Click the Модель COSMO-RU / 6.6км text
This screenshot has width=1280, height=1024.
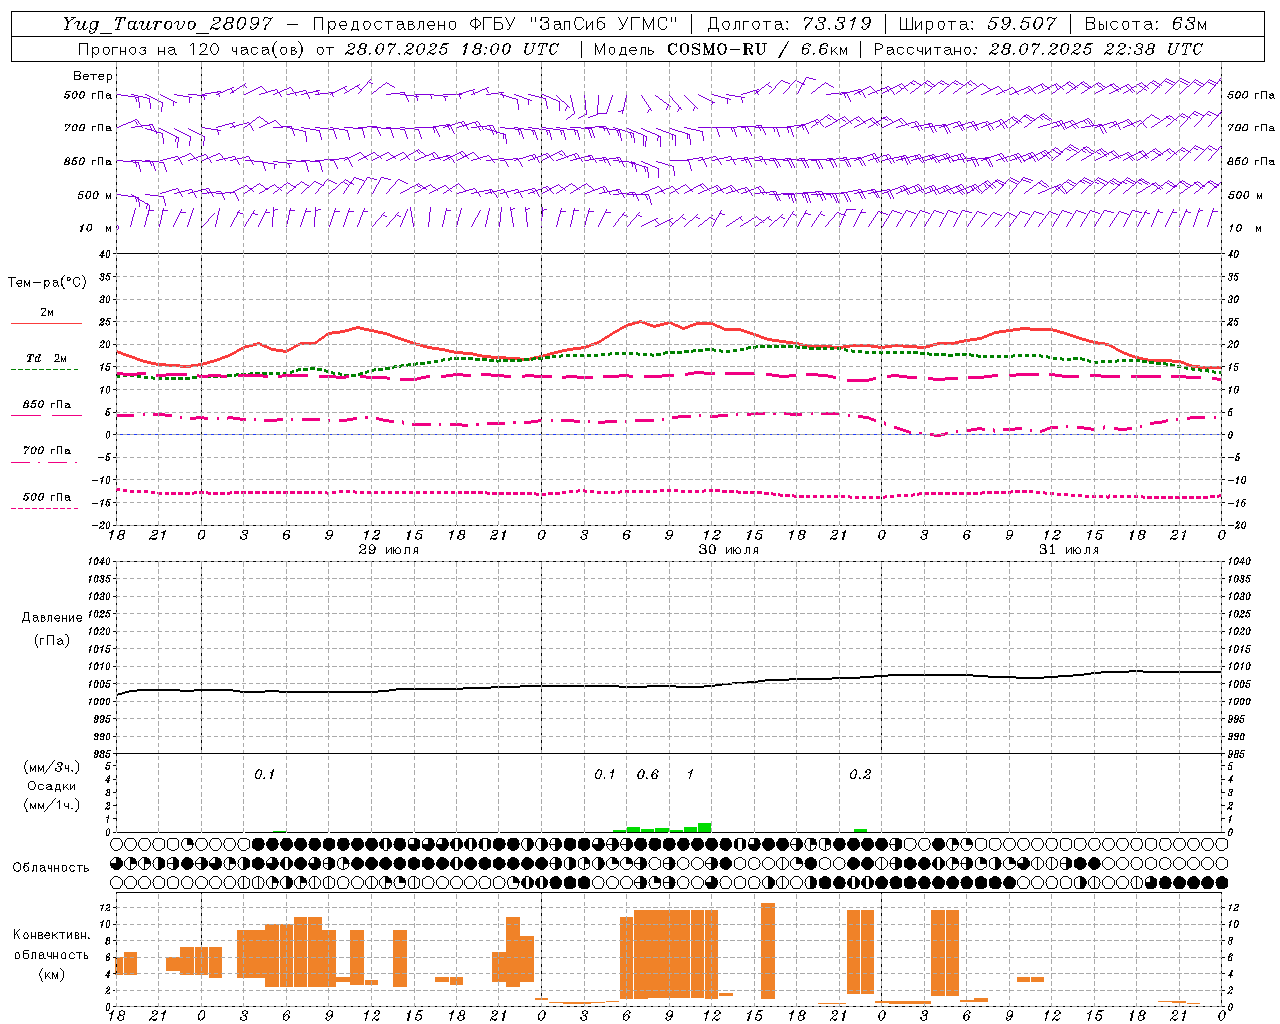(721, 49)
